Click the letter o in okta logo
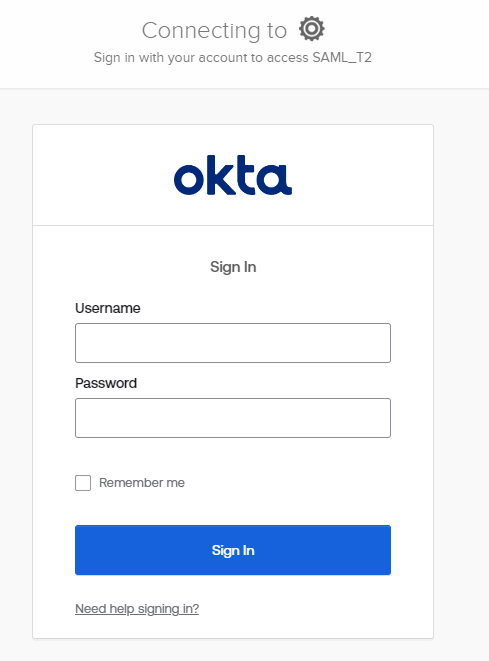This screenshot has height=661, width=489. [189, 180]
